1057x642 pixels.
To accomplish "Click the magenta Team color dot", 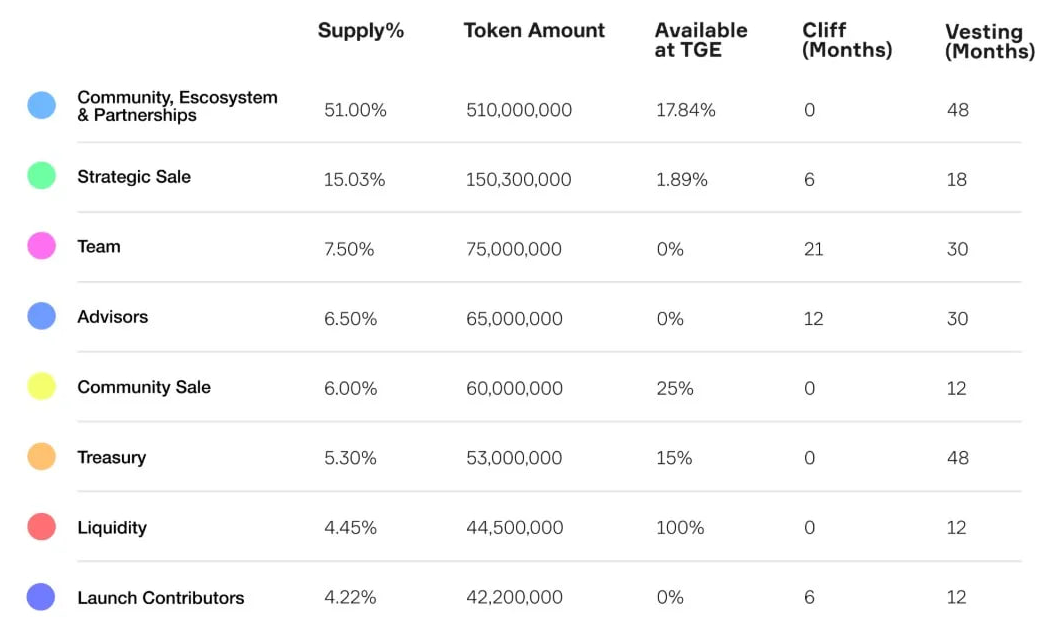I will (x=41, y=246).
